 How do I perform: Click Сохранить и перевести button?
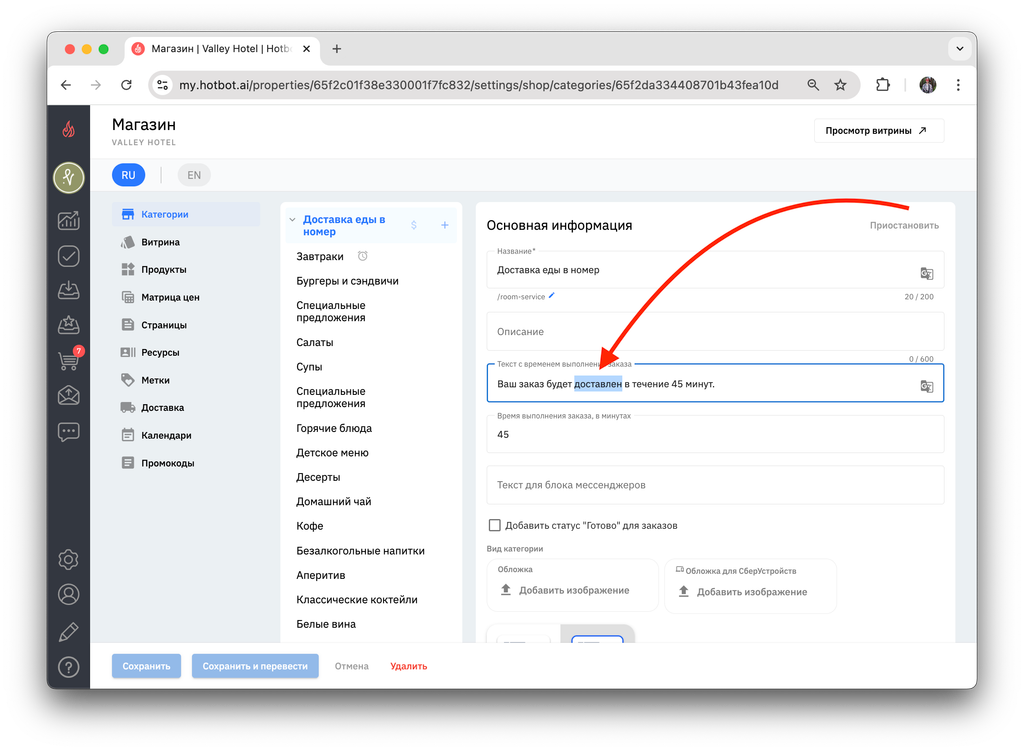pos(255,666)
